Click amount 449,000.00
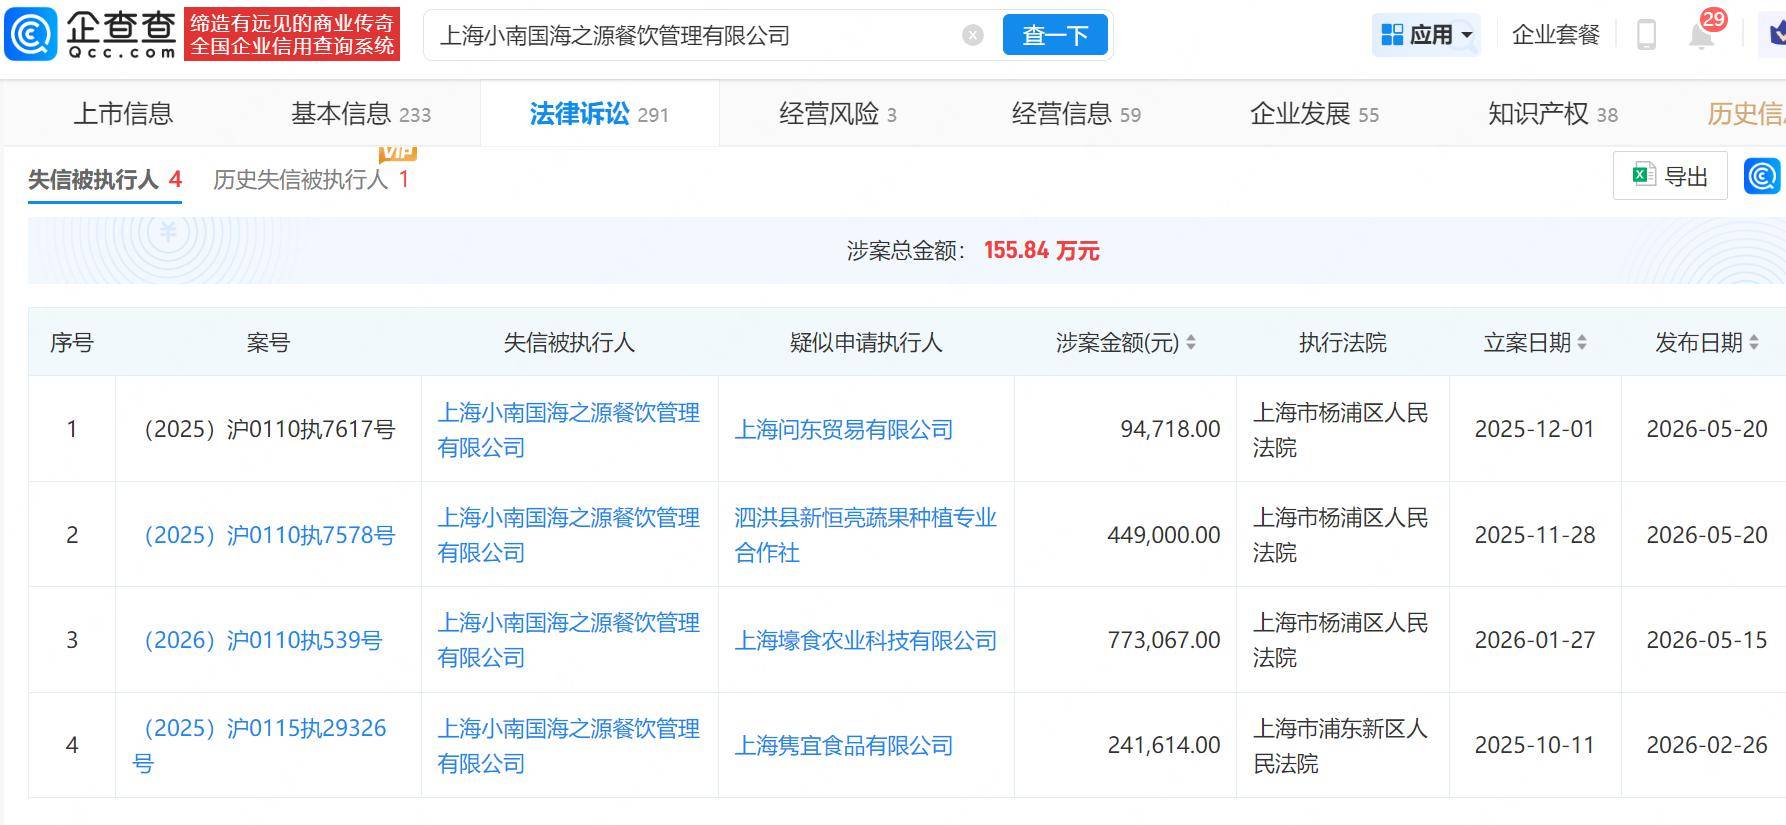The width and height of the screenshot is (1786, 825). pos(1164,535)
